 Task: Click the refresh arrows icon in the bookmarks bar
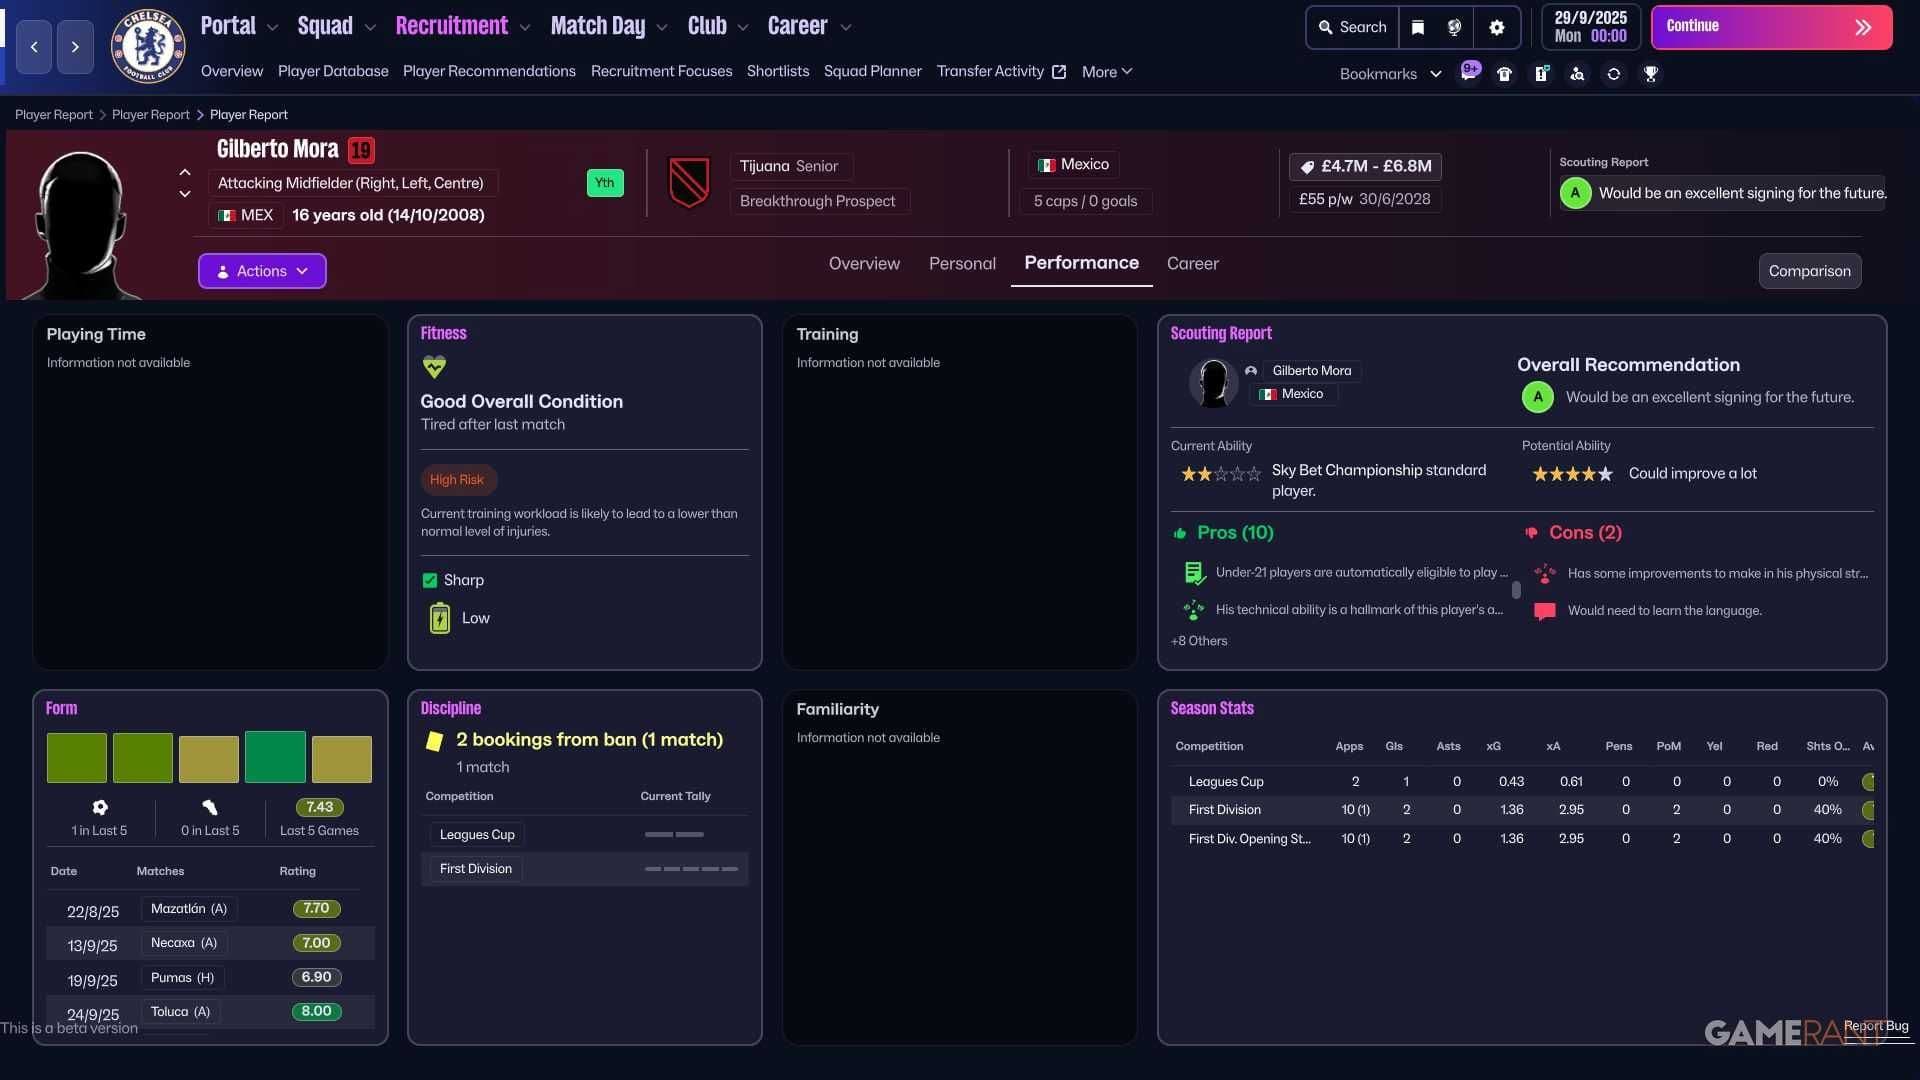[x=1613, y=74]
